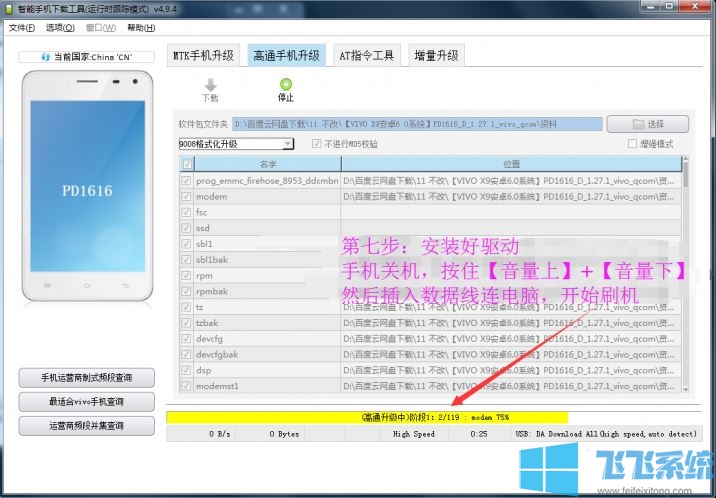
Task: Toggle the prog_emmc_firehose_8953_ddr.mbn row checkbox
Action: [x=186, y=181]
